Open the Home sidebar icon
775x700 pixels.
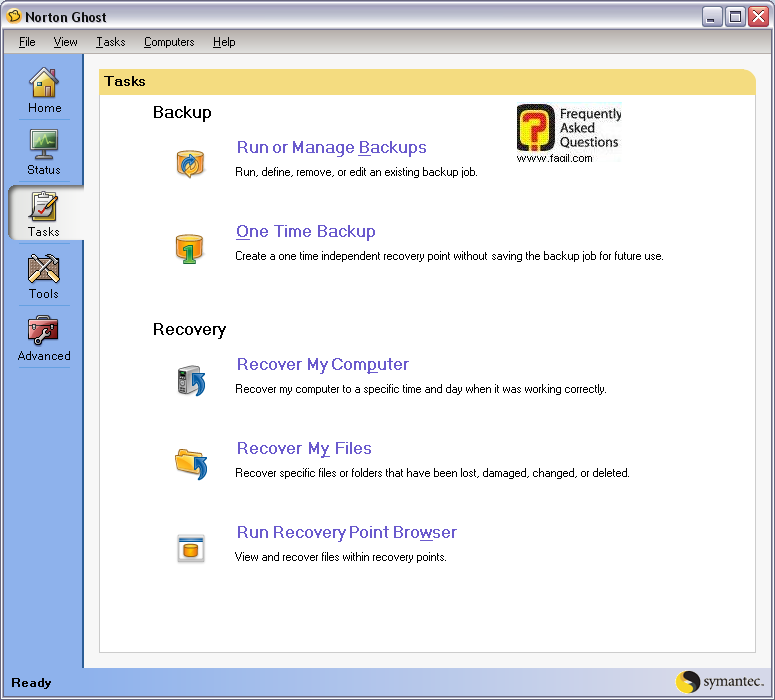click(x=44, y=84)
